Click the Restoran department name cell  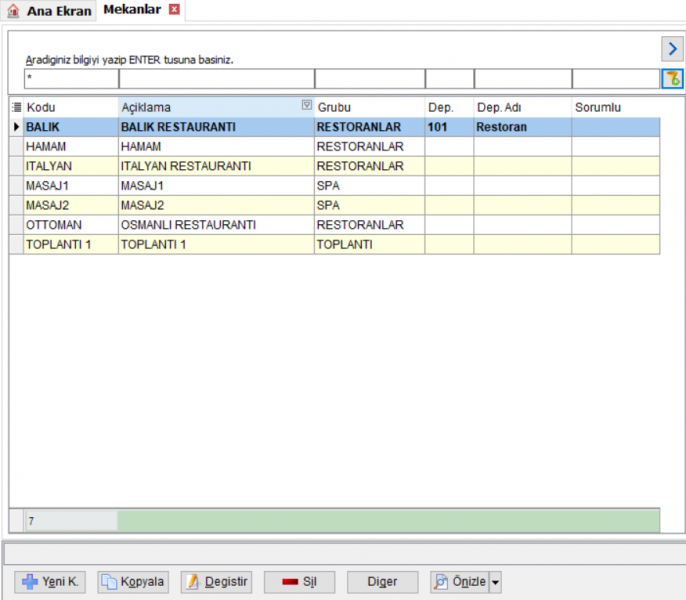pyautogui.click(x=523, y=127)
